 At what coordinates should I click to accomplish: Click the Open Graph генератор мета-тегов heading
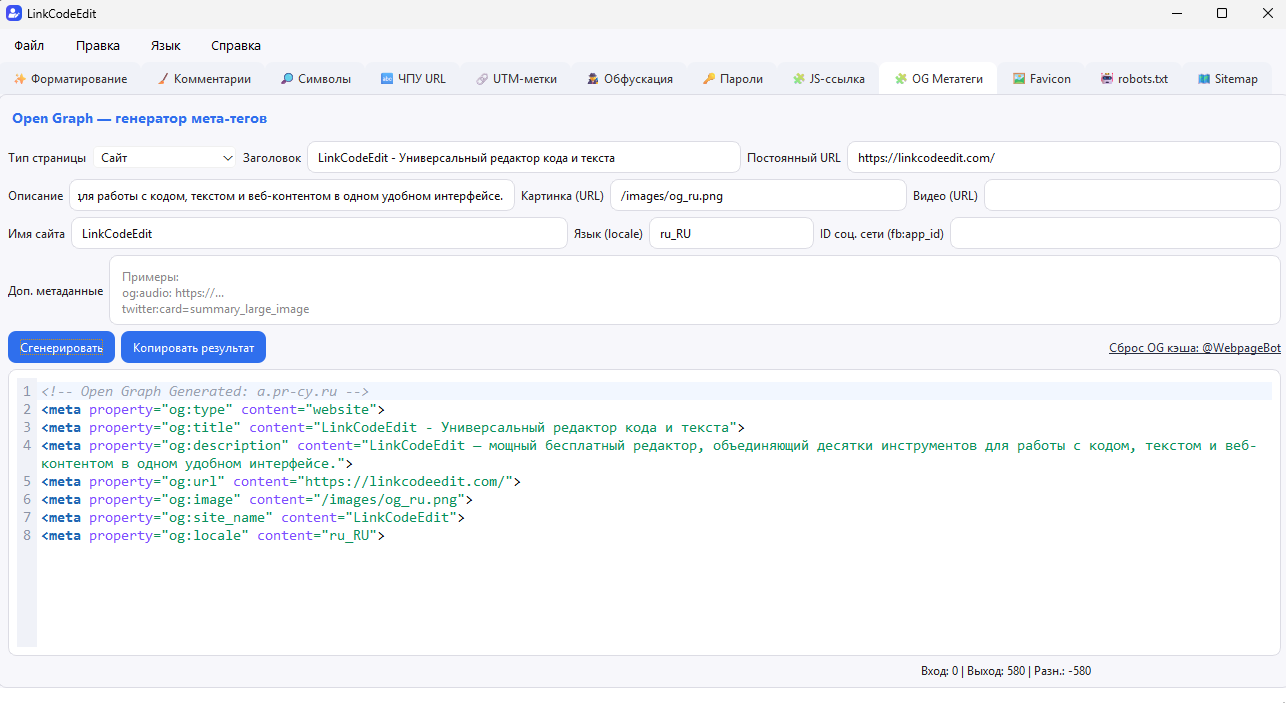click(x=139, y=118)
